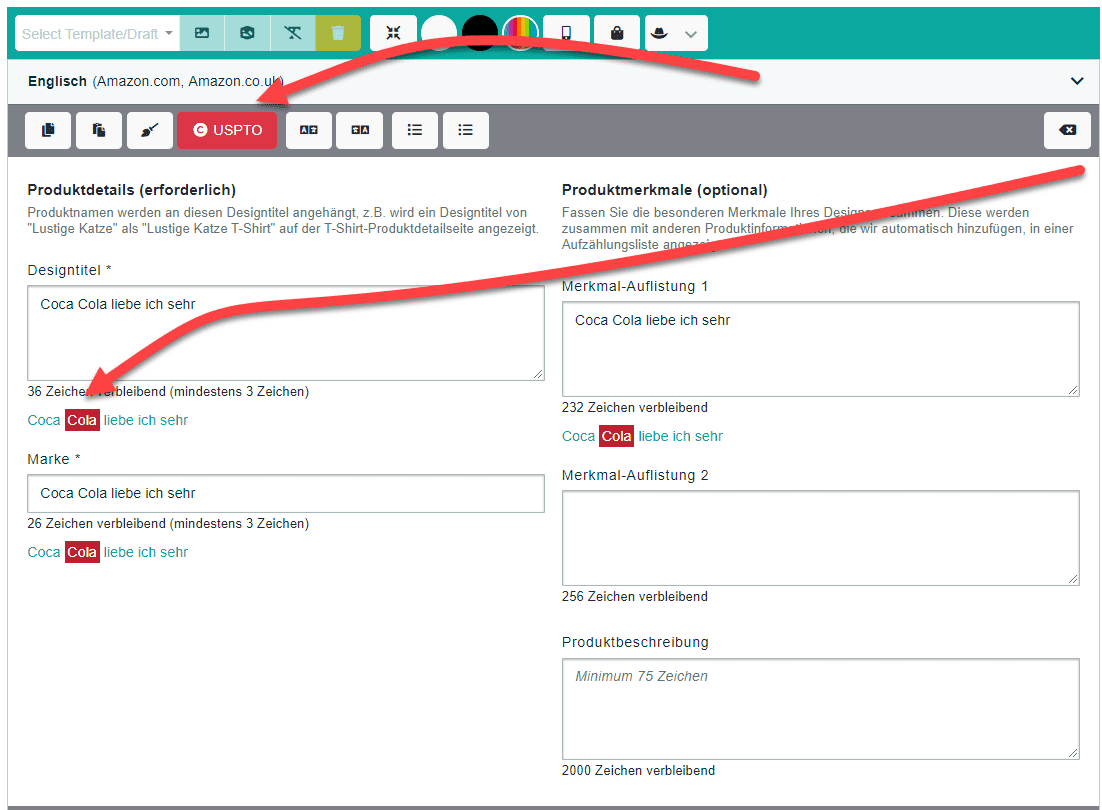The image size is (1102, 810).
Task: Focus the Marke input field
Action: point(286,493)
